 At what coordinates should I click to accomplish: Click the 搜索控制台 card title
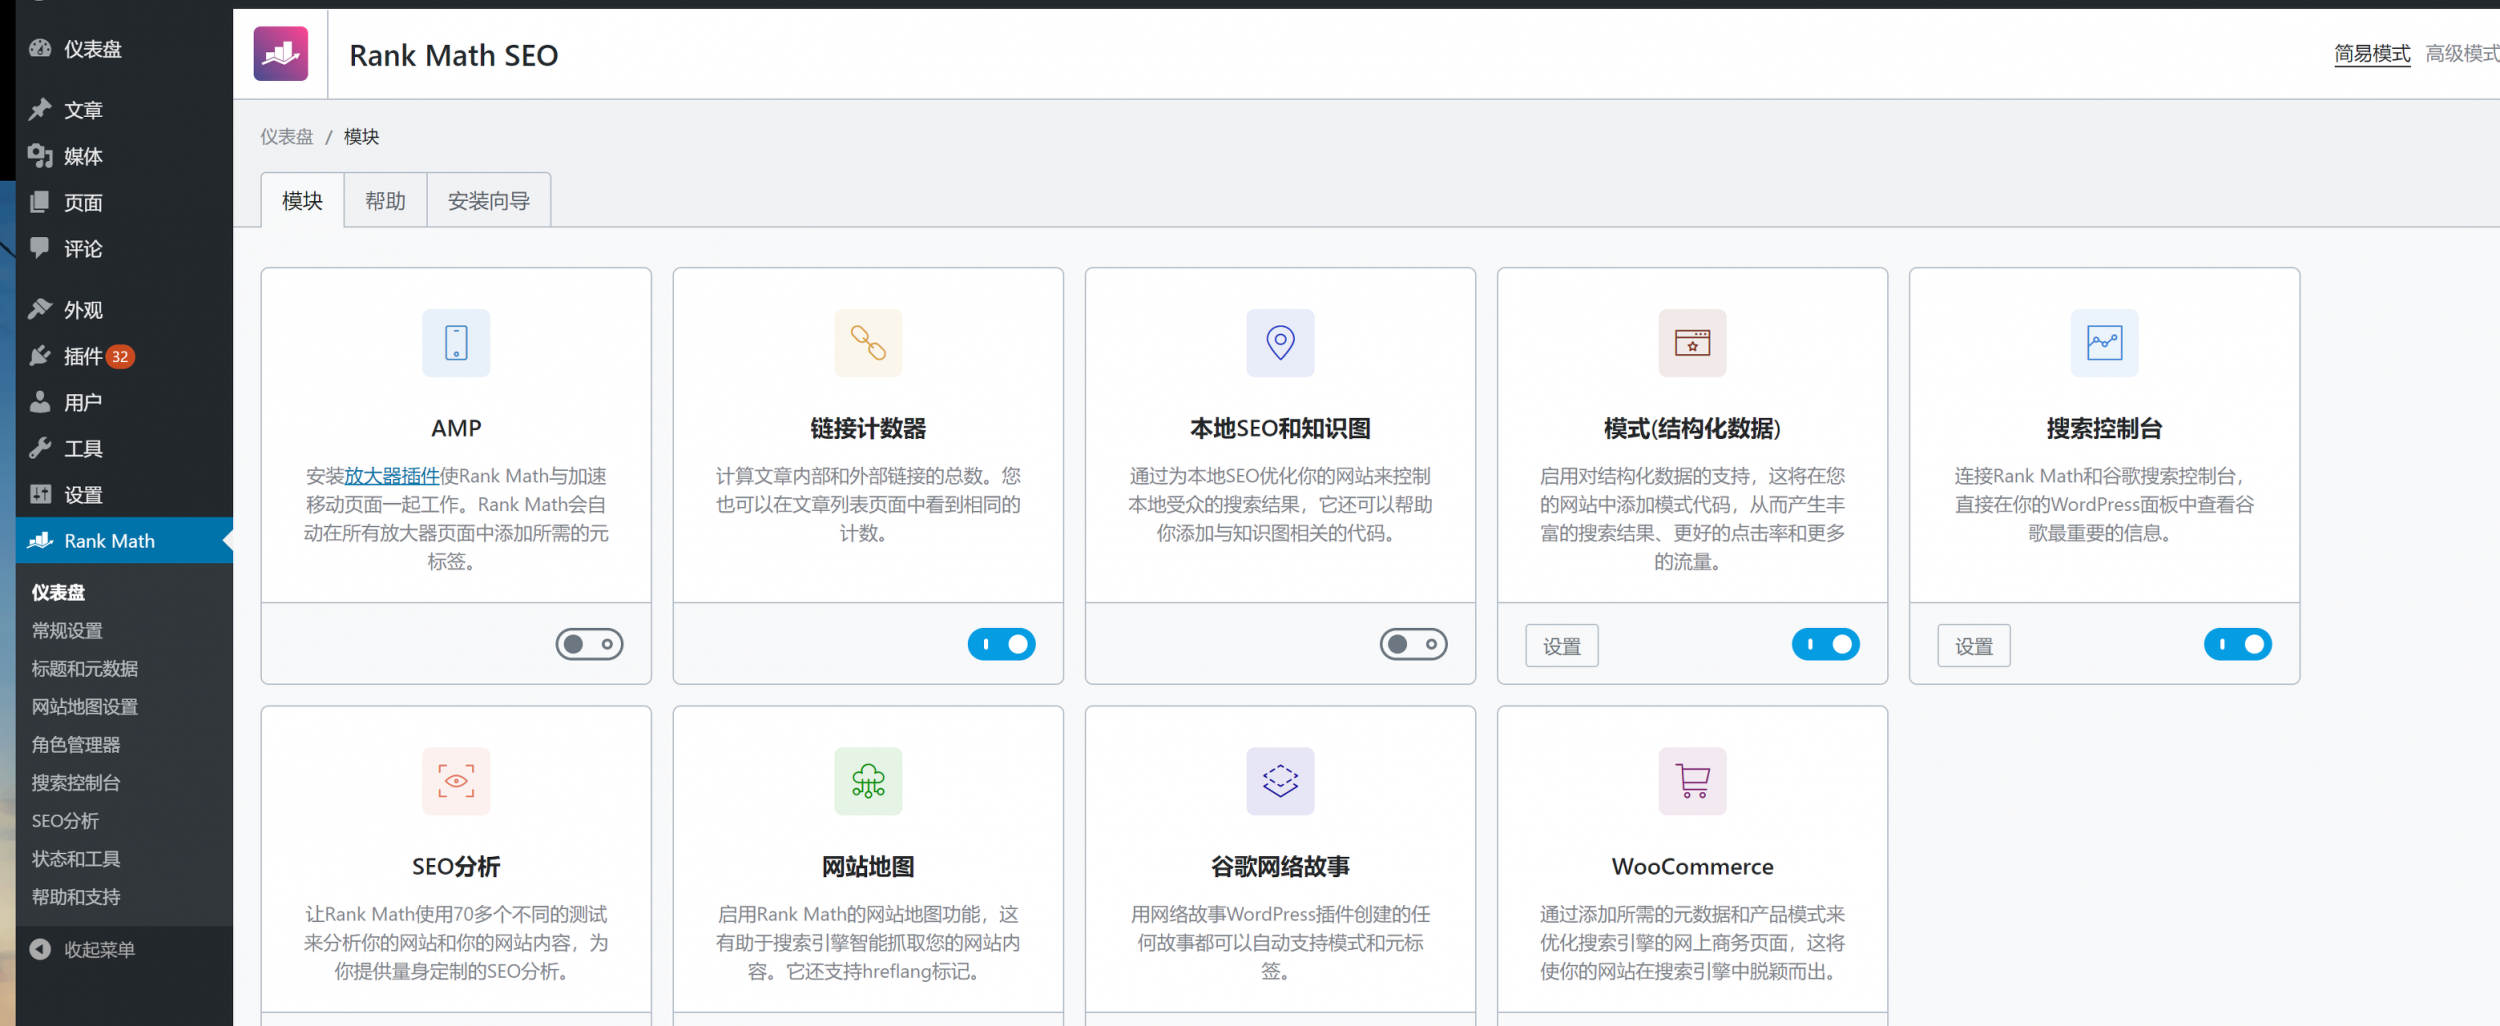(x=2104, y=428)
